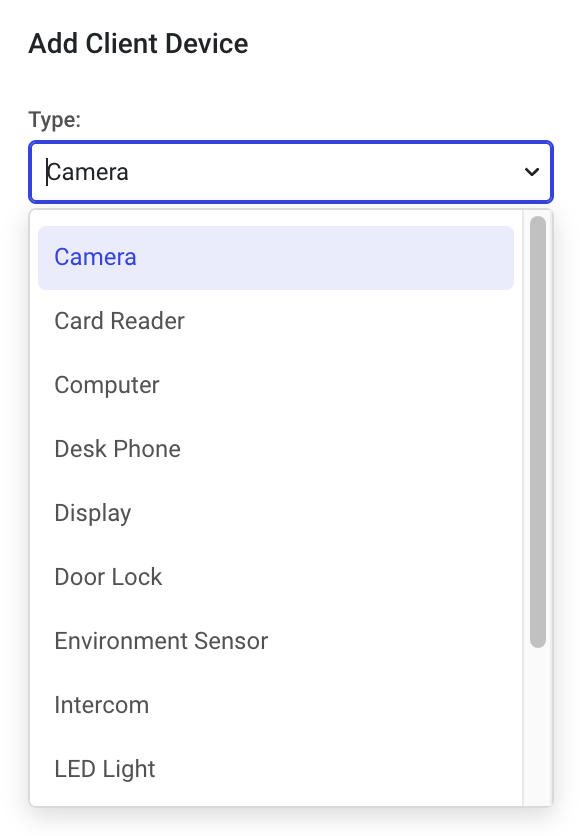Image resolution: width=580 pixels, height=836 pixels.
Task: Click the Type: field label
Action: click(x=54, y=119)
